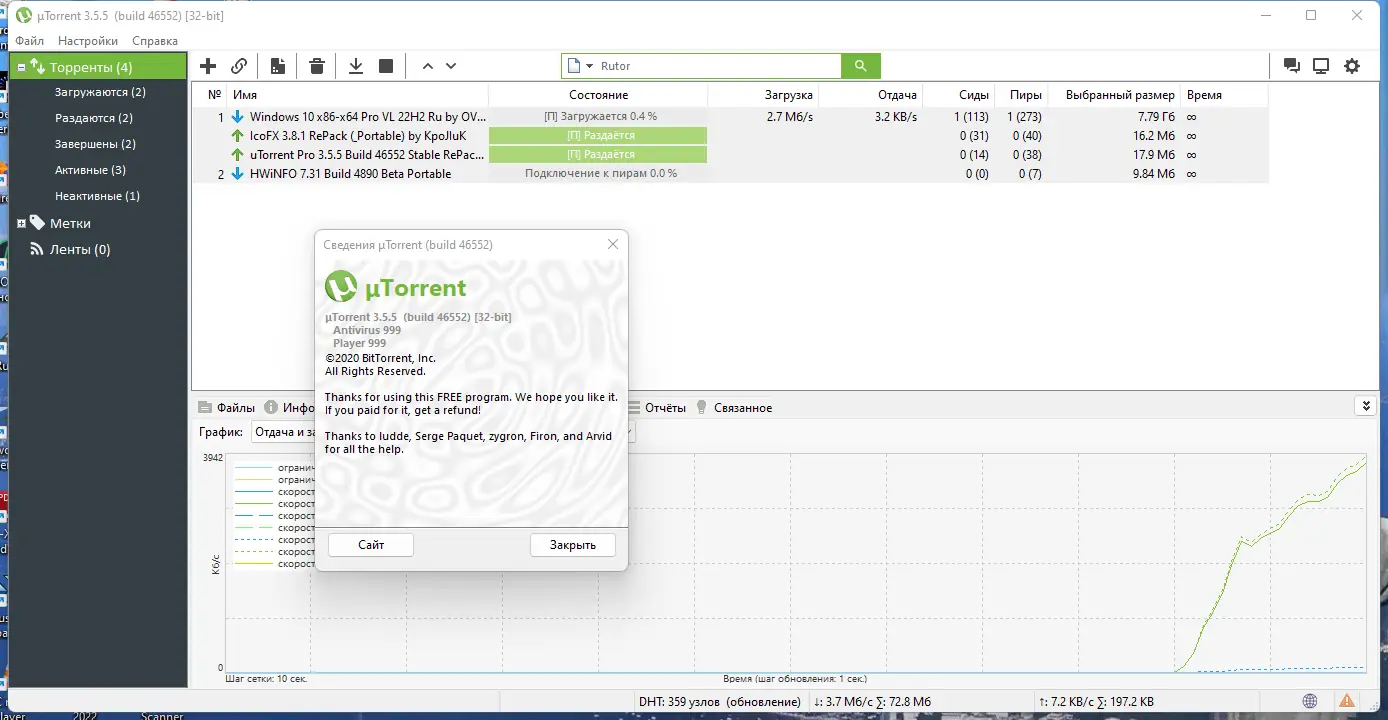1388x720 pixels.
Task: Open uTorrent preferences gear icon
Action: [x=1352, y=65]
